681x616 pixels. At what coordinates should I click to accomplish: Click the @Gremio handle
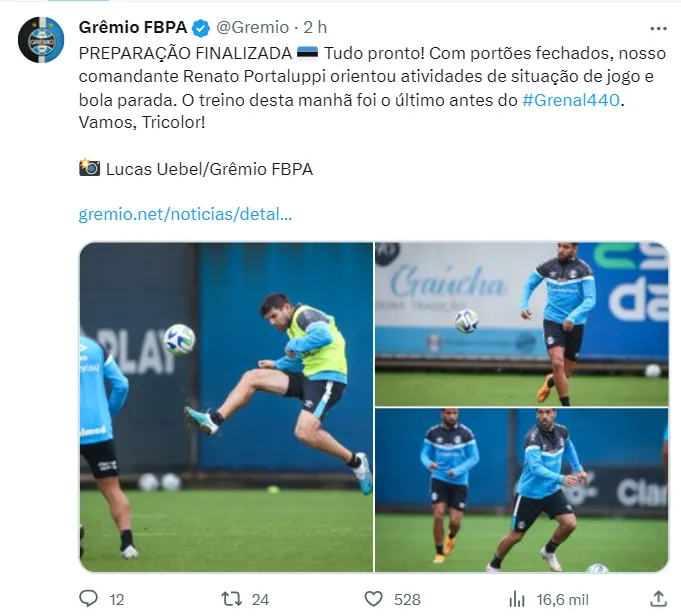(x=252, y=27)
